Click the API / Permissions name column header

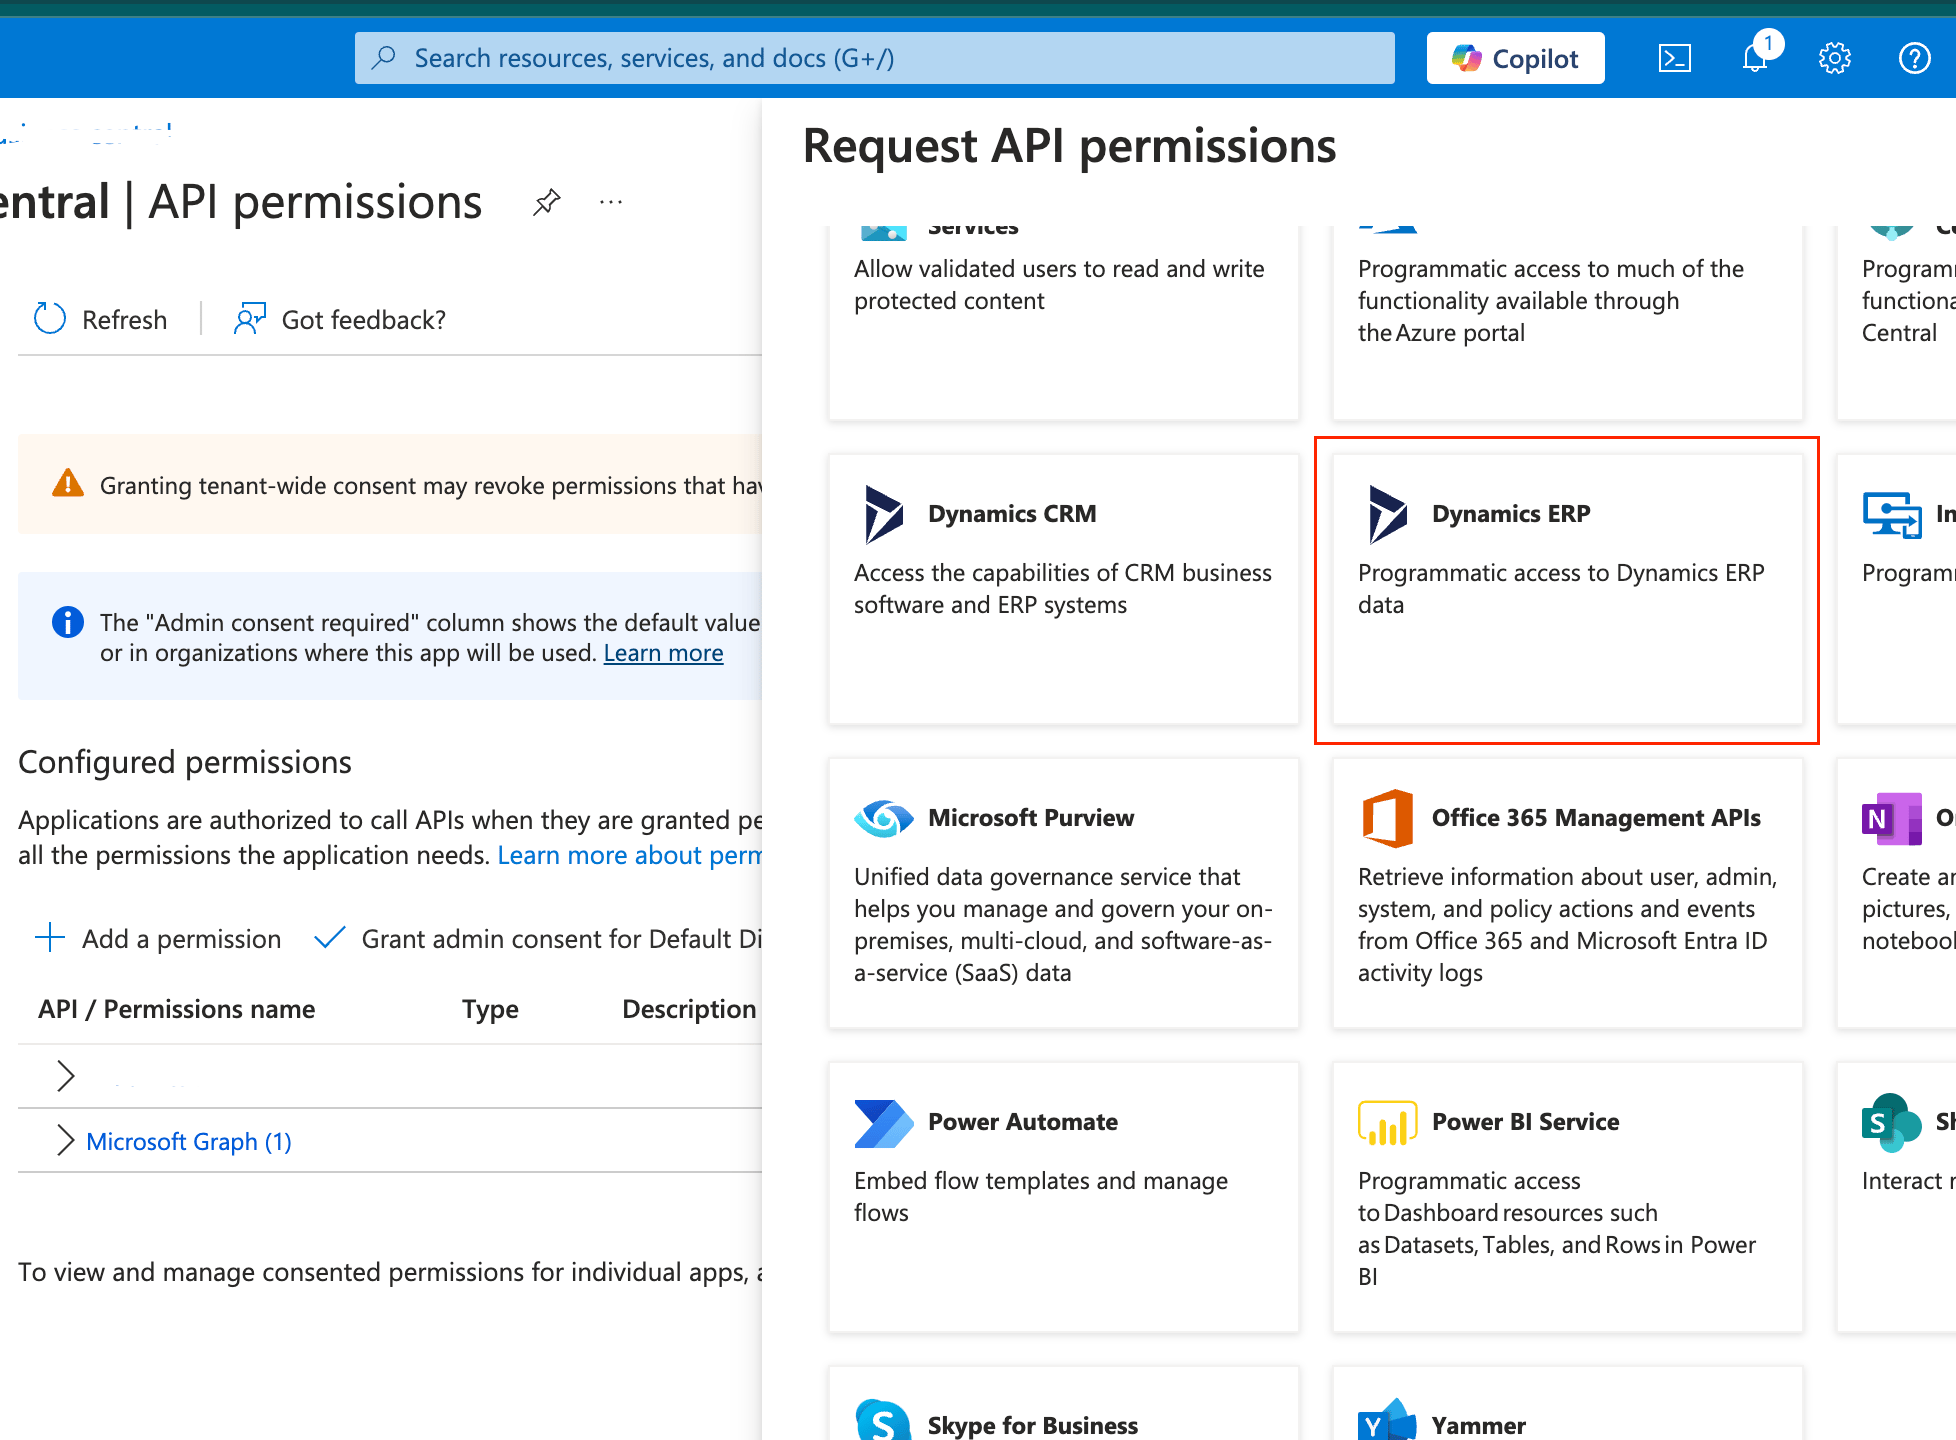click(x=176, y=1009)
